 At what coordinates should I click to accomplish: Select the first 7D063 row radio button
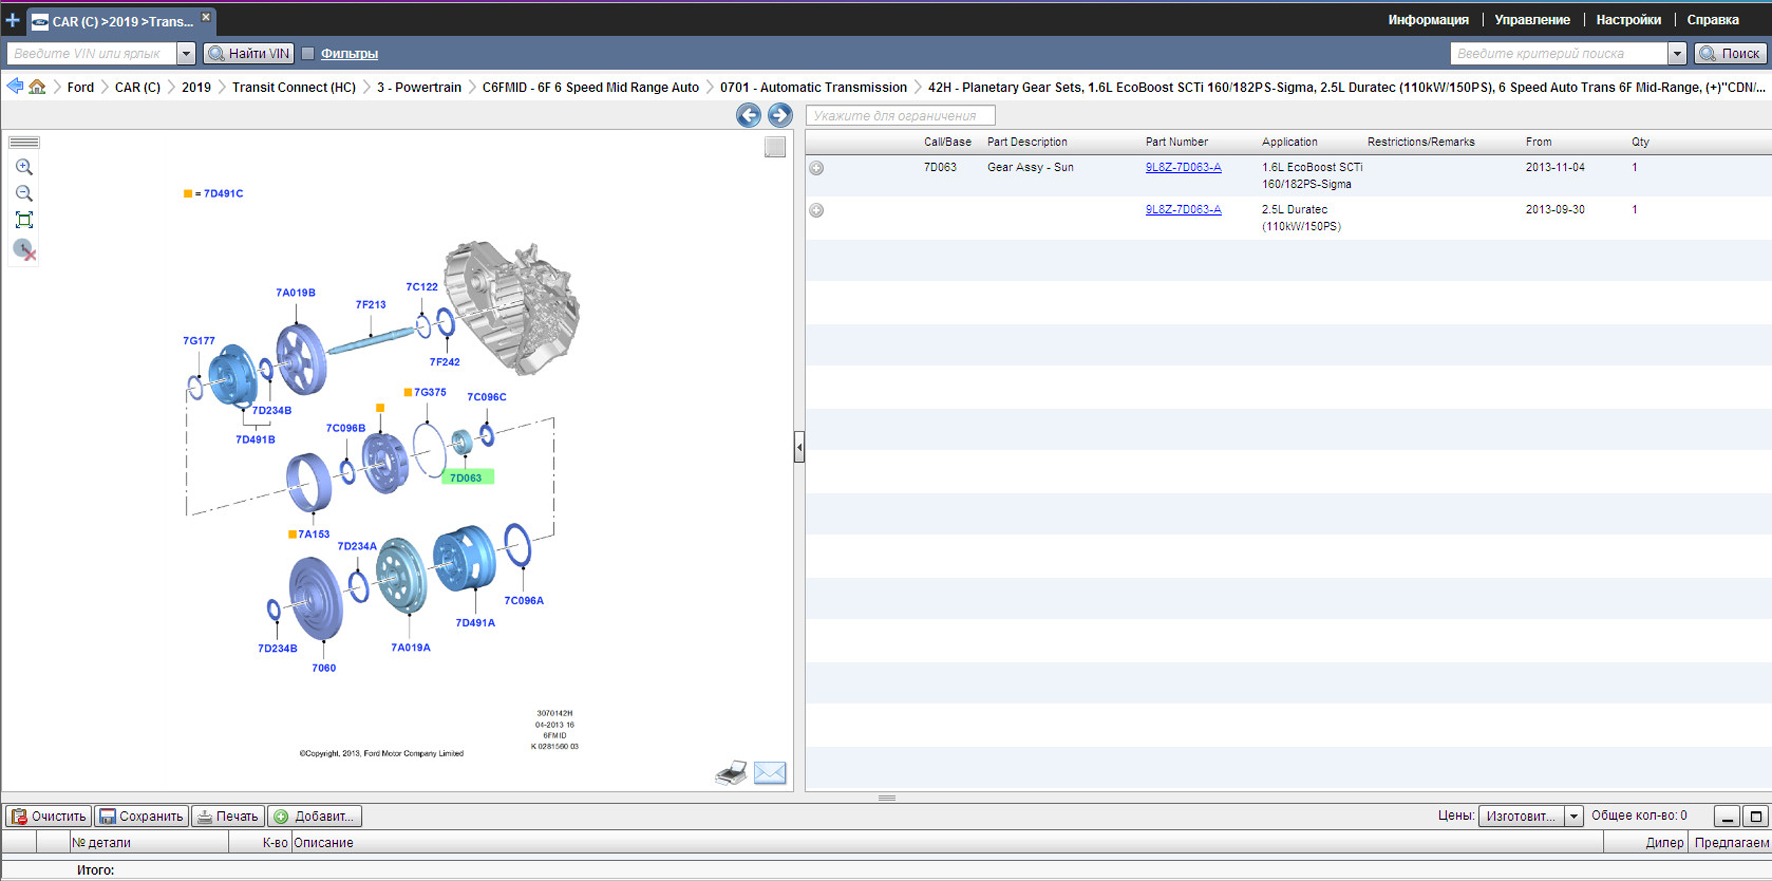pos(817,168)
